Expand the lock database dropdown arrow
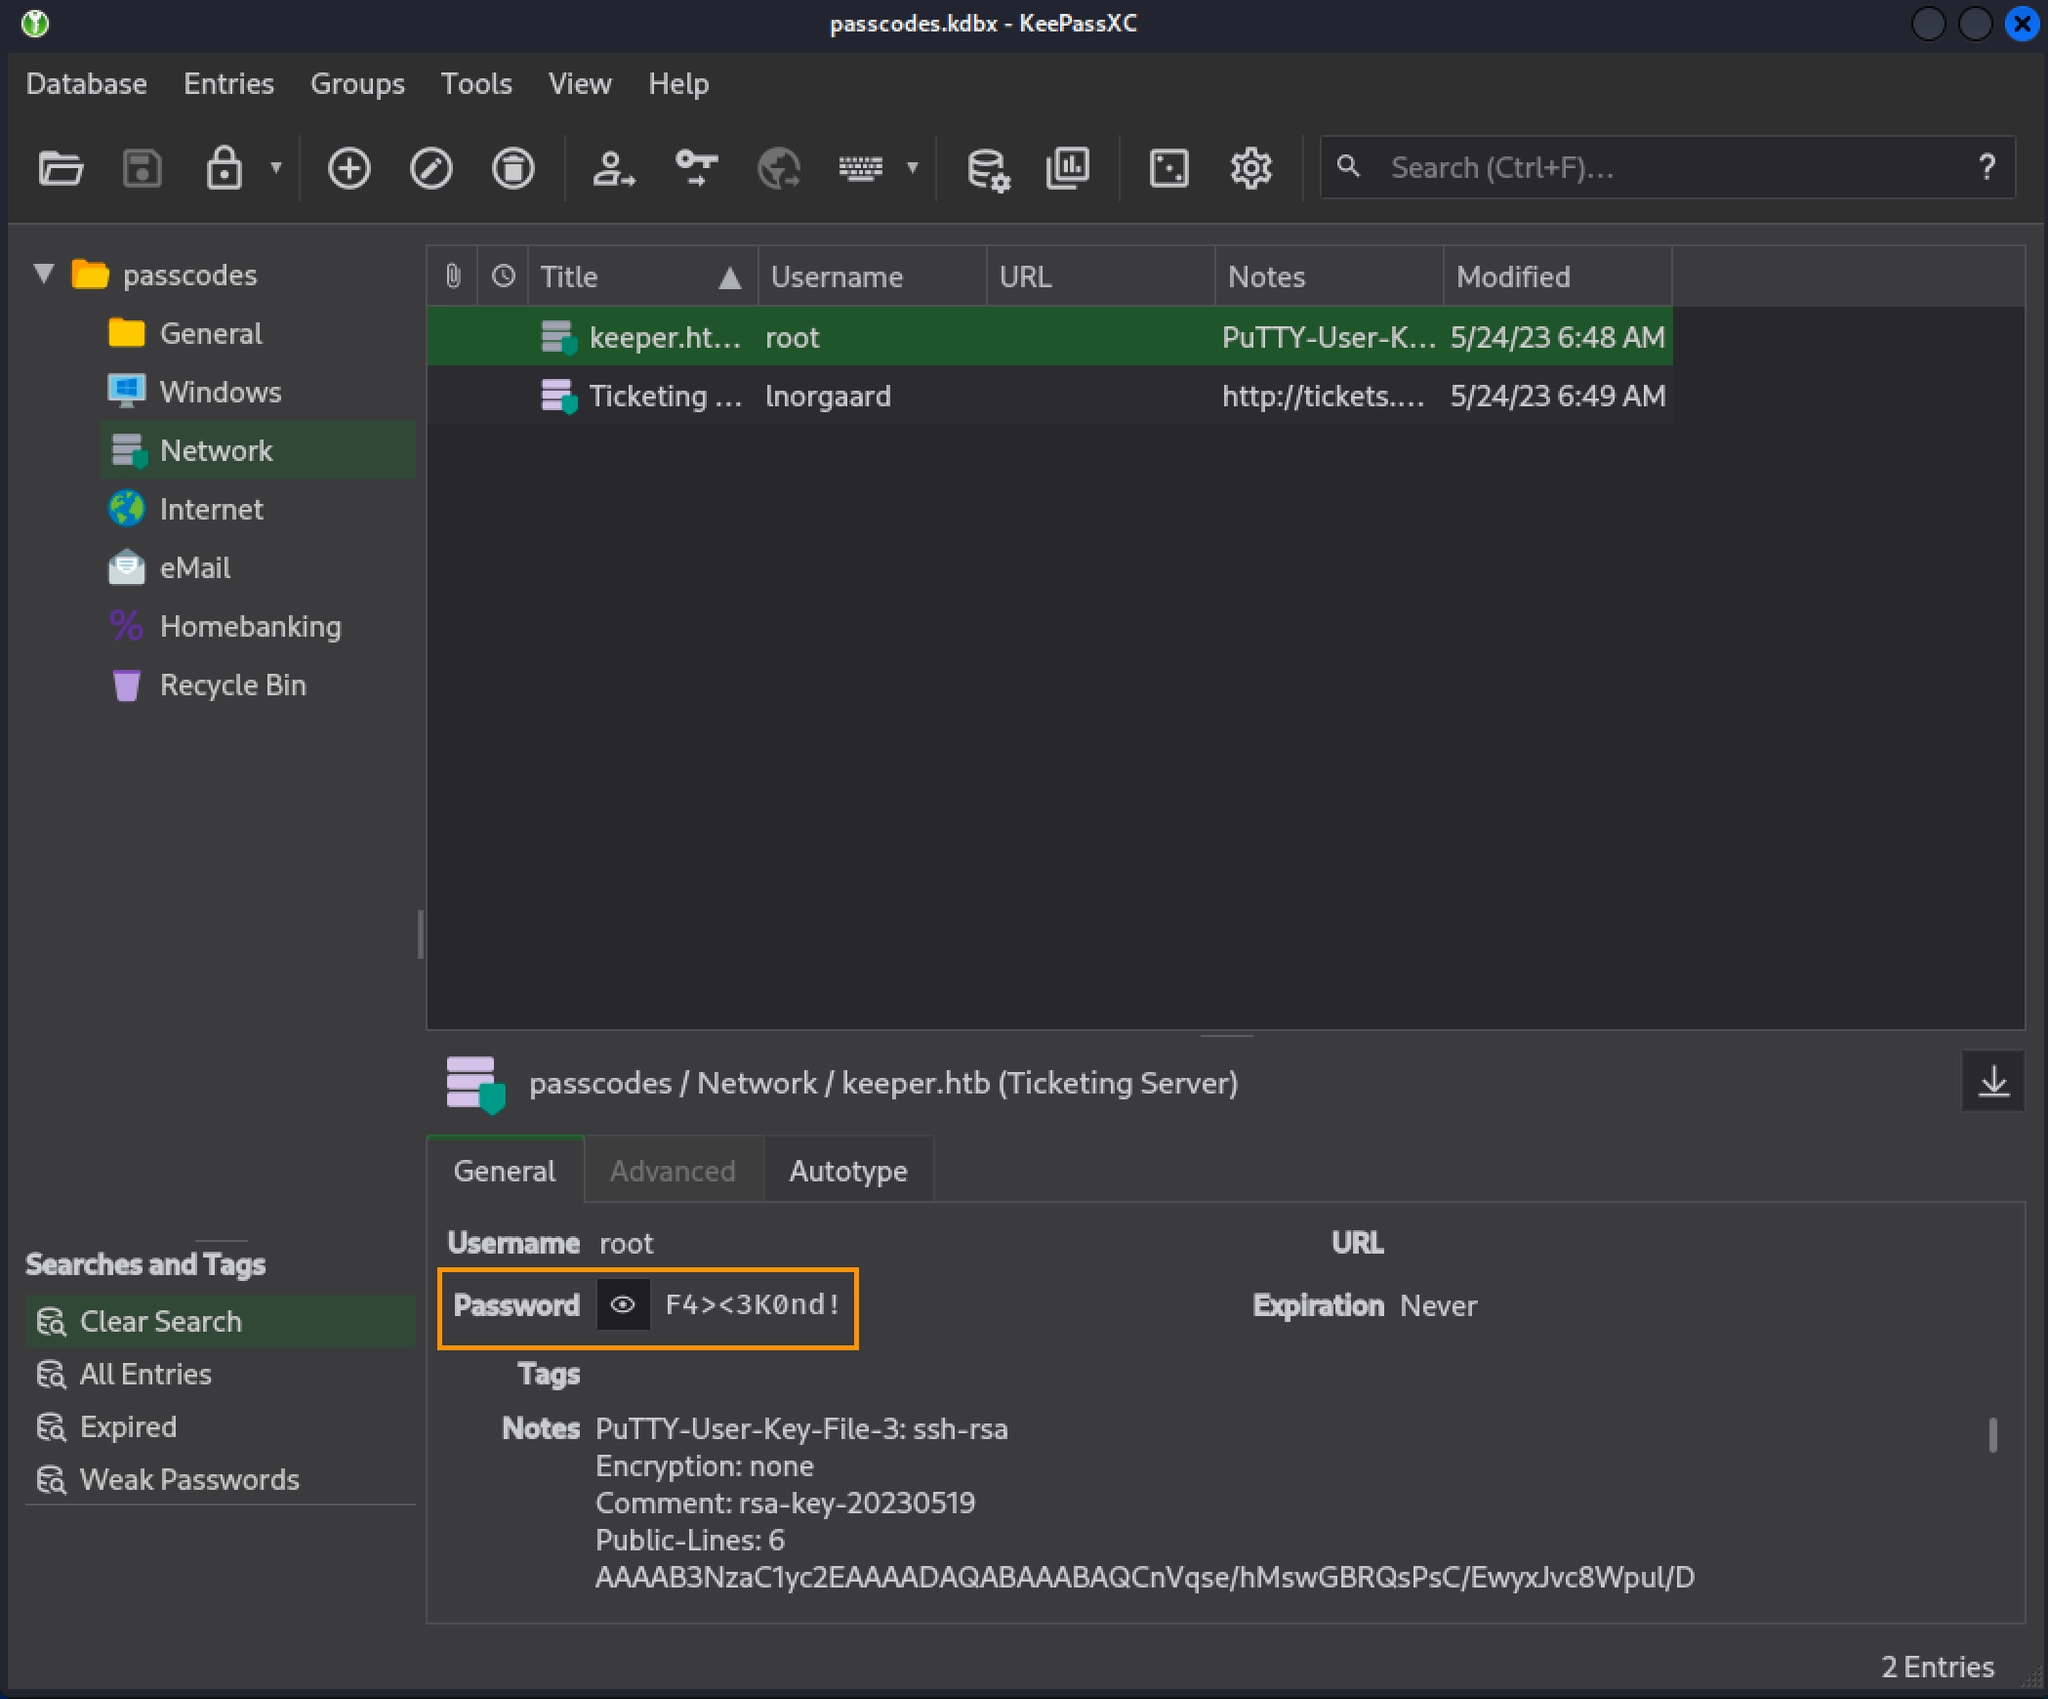The height and width of the screenshot is (1699, 2048). point(276,168)
